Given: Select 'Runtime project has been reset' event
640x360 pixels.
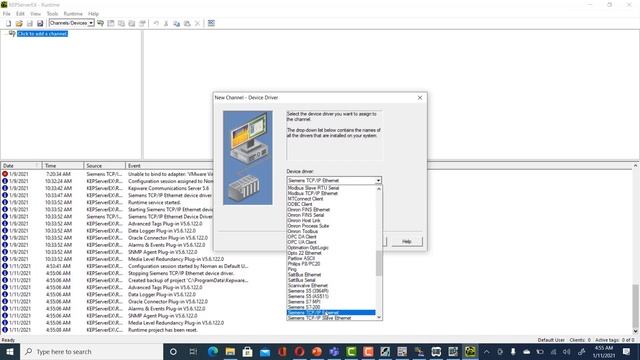Looking at the screenshot, I should pos(163,330).
